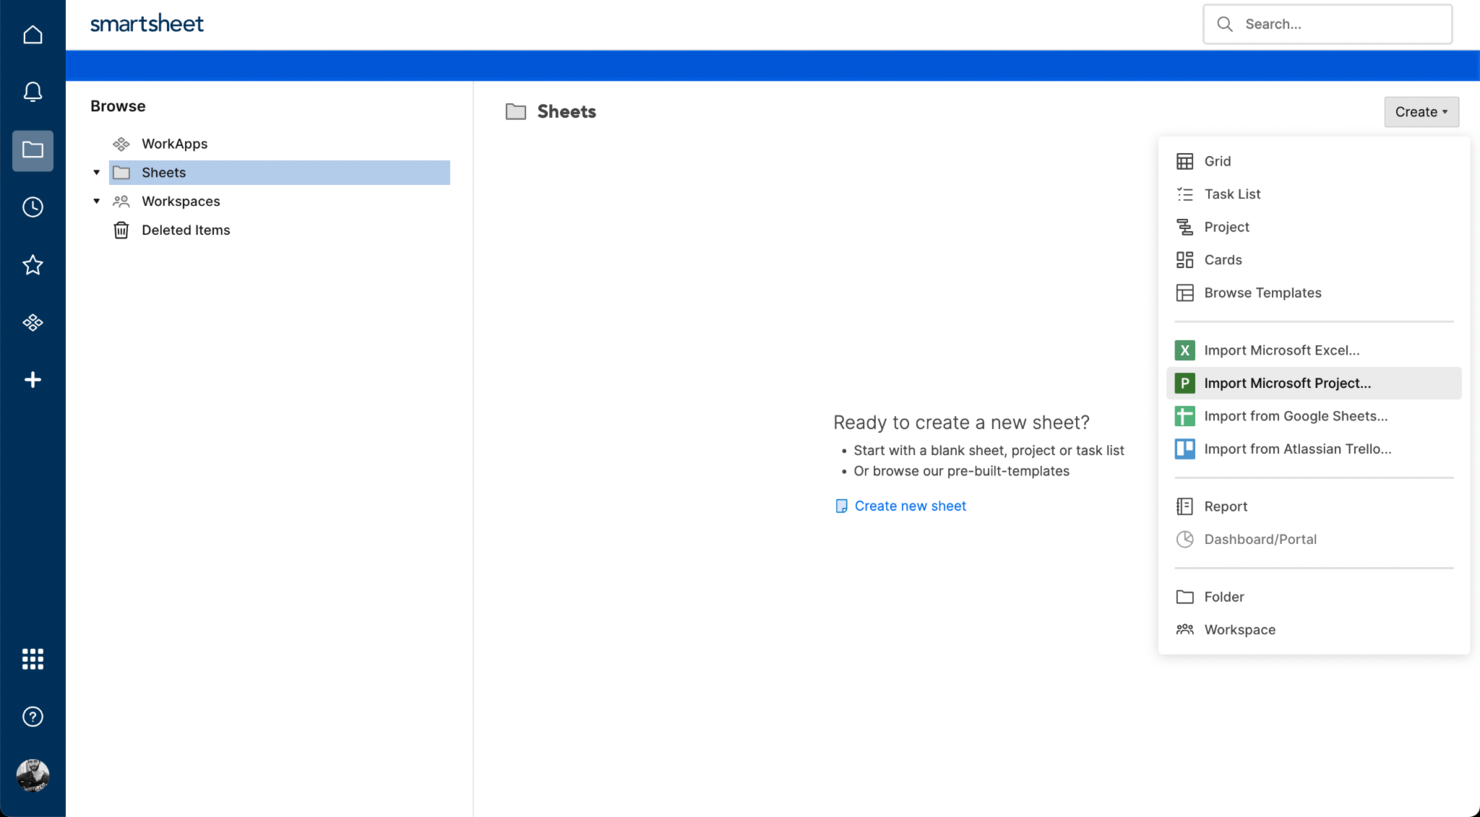Click the Microsoft Project P icon

coord(1185,383)
